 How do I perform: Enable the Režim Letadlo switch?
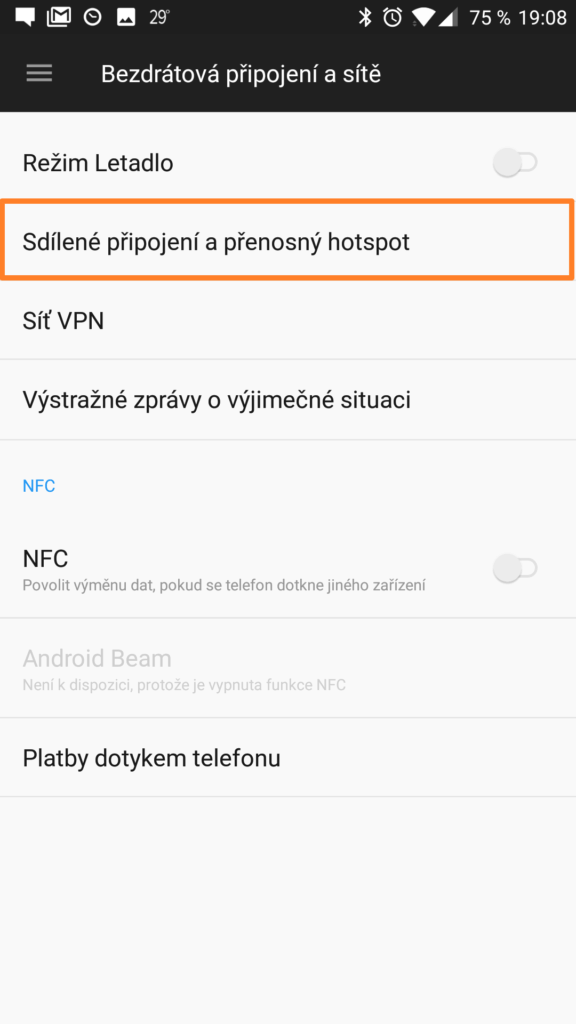coord(515,163)
